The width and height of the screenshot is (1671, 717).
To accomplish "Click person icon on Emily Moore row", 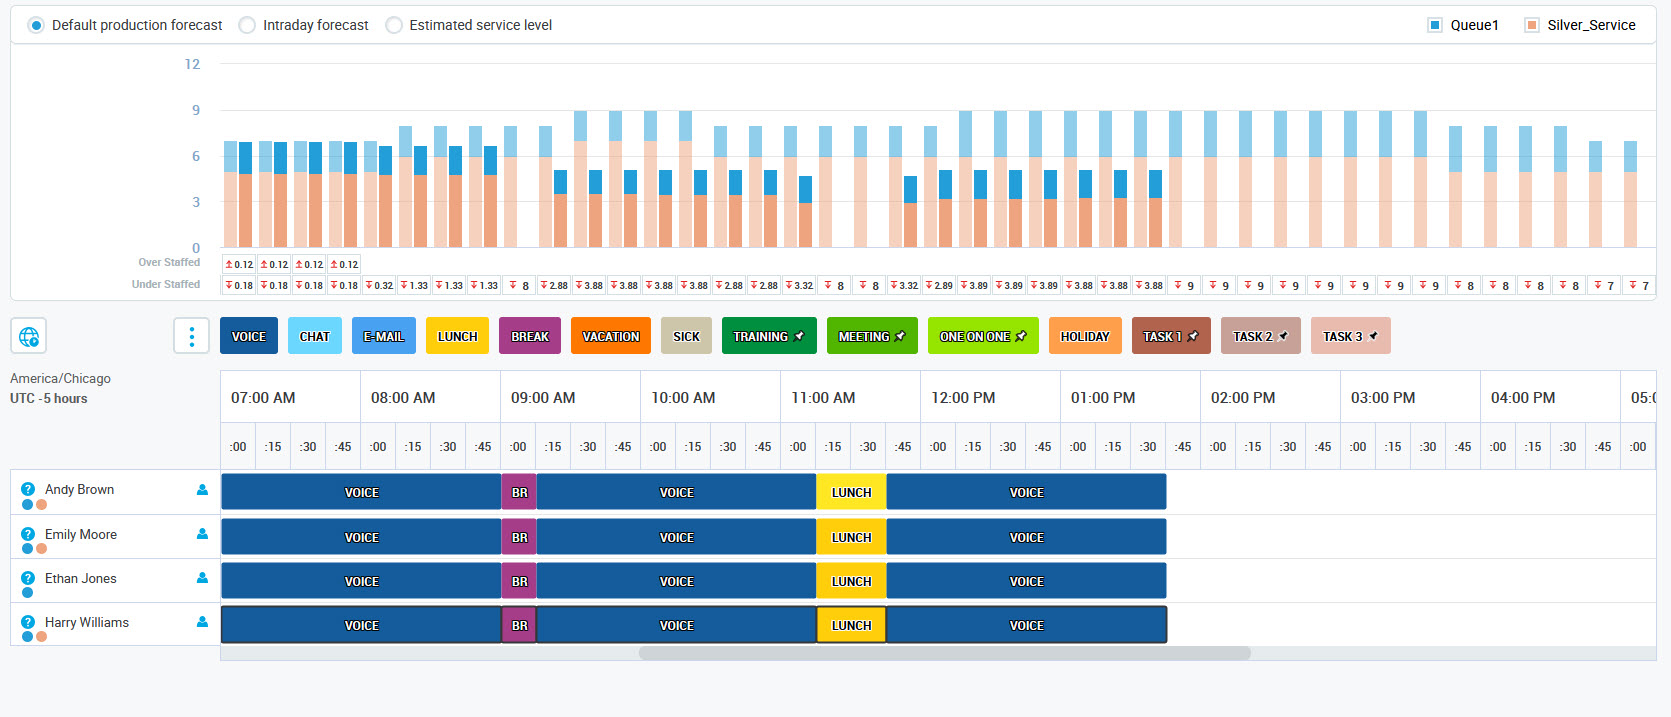I will pos(202,534).
